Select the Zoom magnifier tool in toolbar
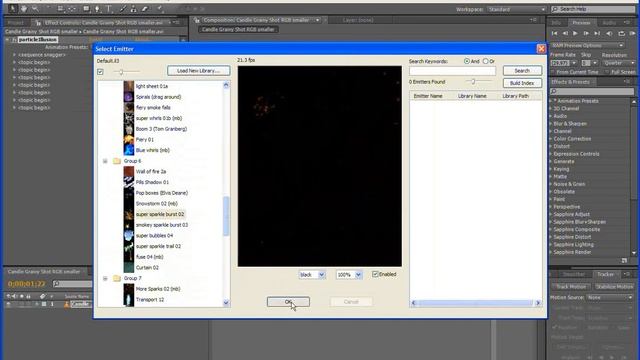640x360 pixels. [x=36, y=9]
